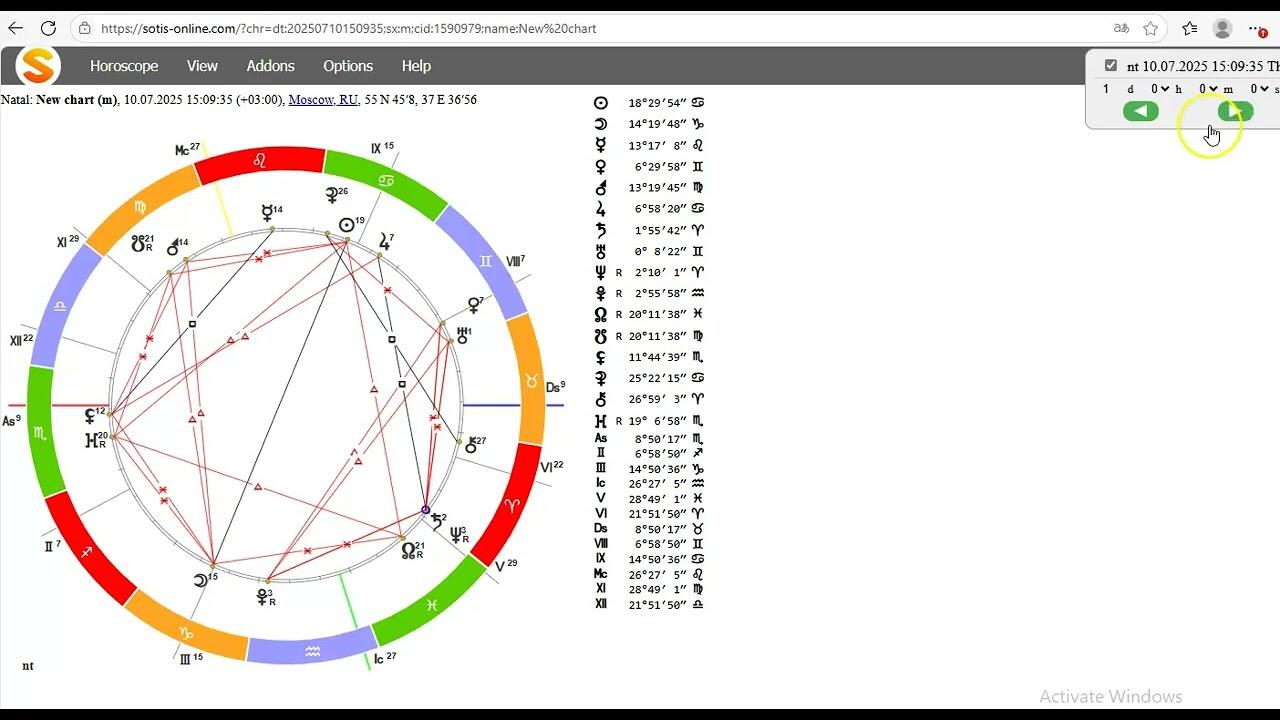Open the Options menu
The width and height of the screenshot is (1280, 720).
[348, 66]
